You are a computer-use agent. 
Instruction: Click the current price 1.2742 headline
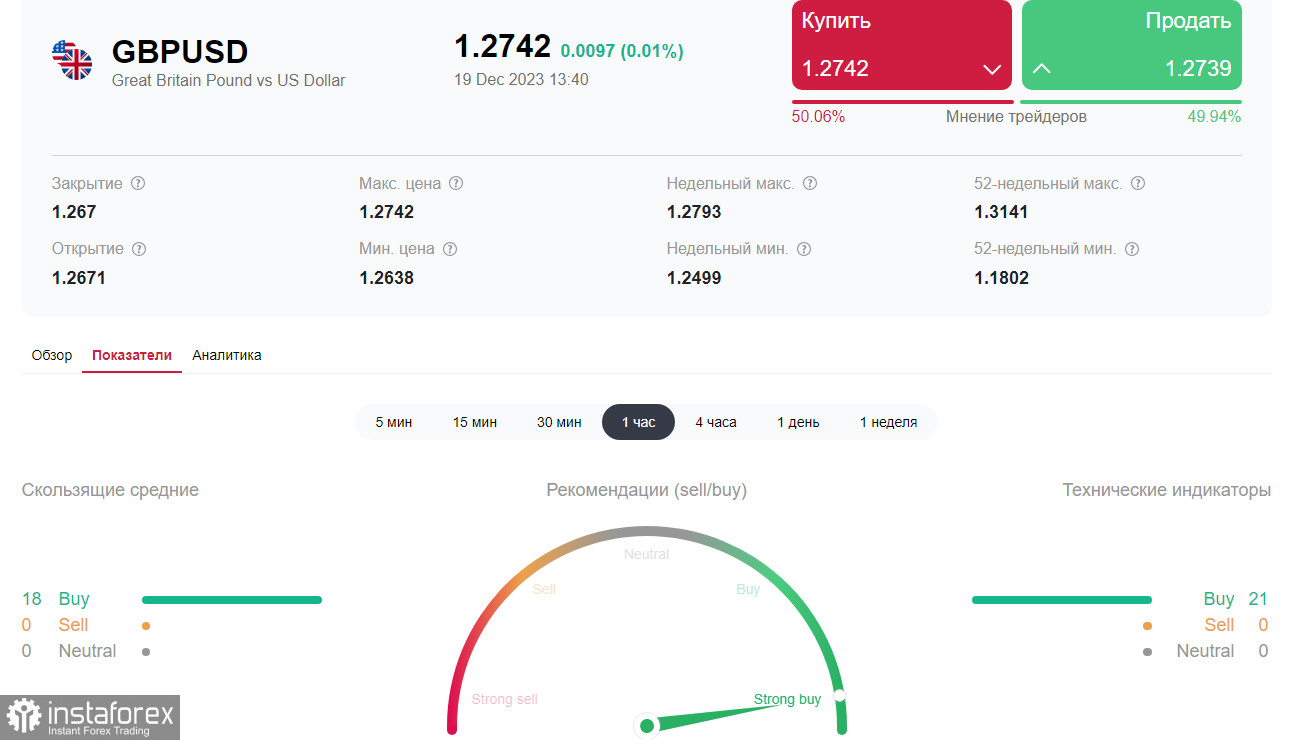(503, 46)
